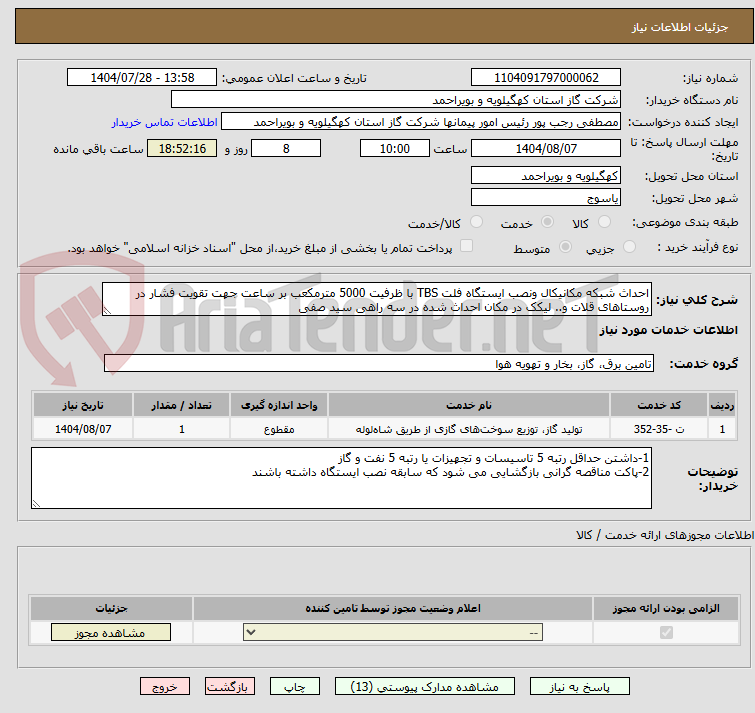Click the چاپ print button
Viewport: 755px width, 713px height.
pos(295,687)
